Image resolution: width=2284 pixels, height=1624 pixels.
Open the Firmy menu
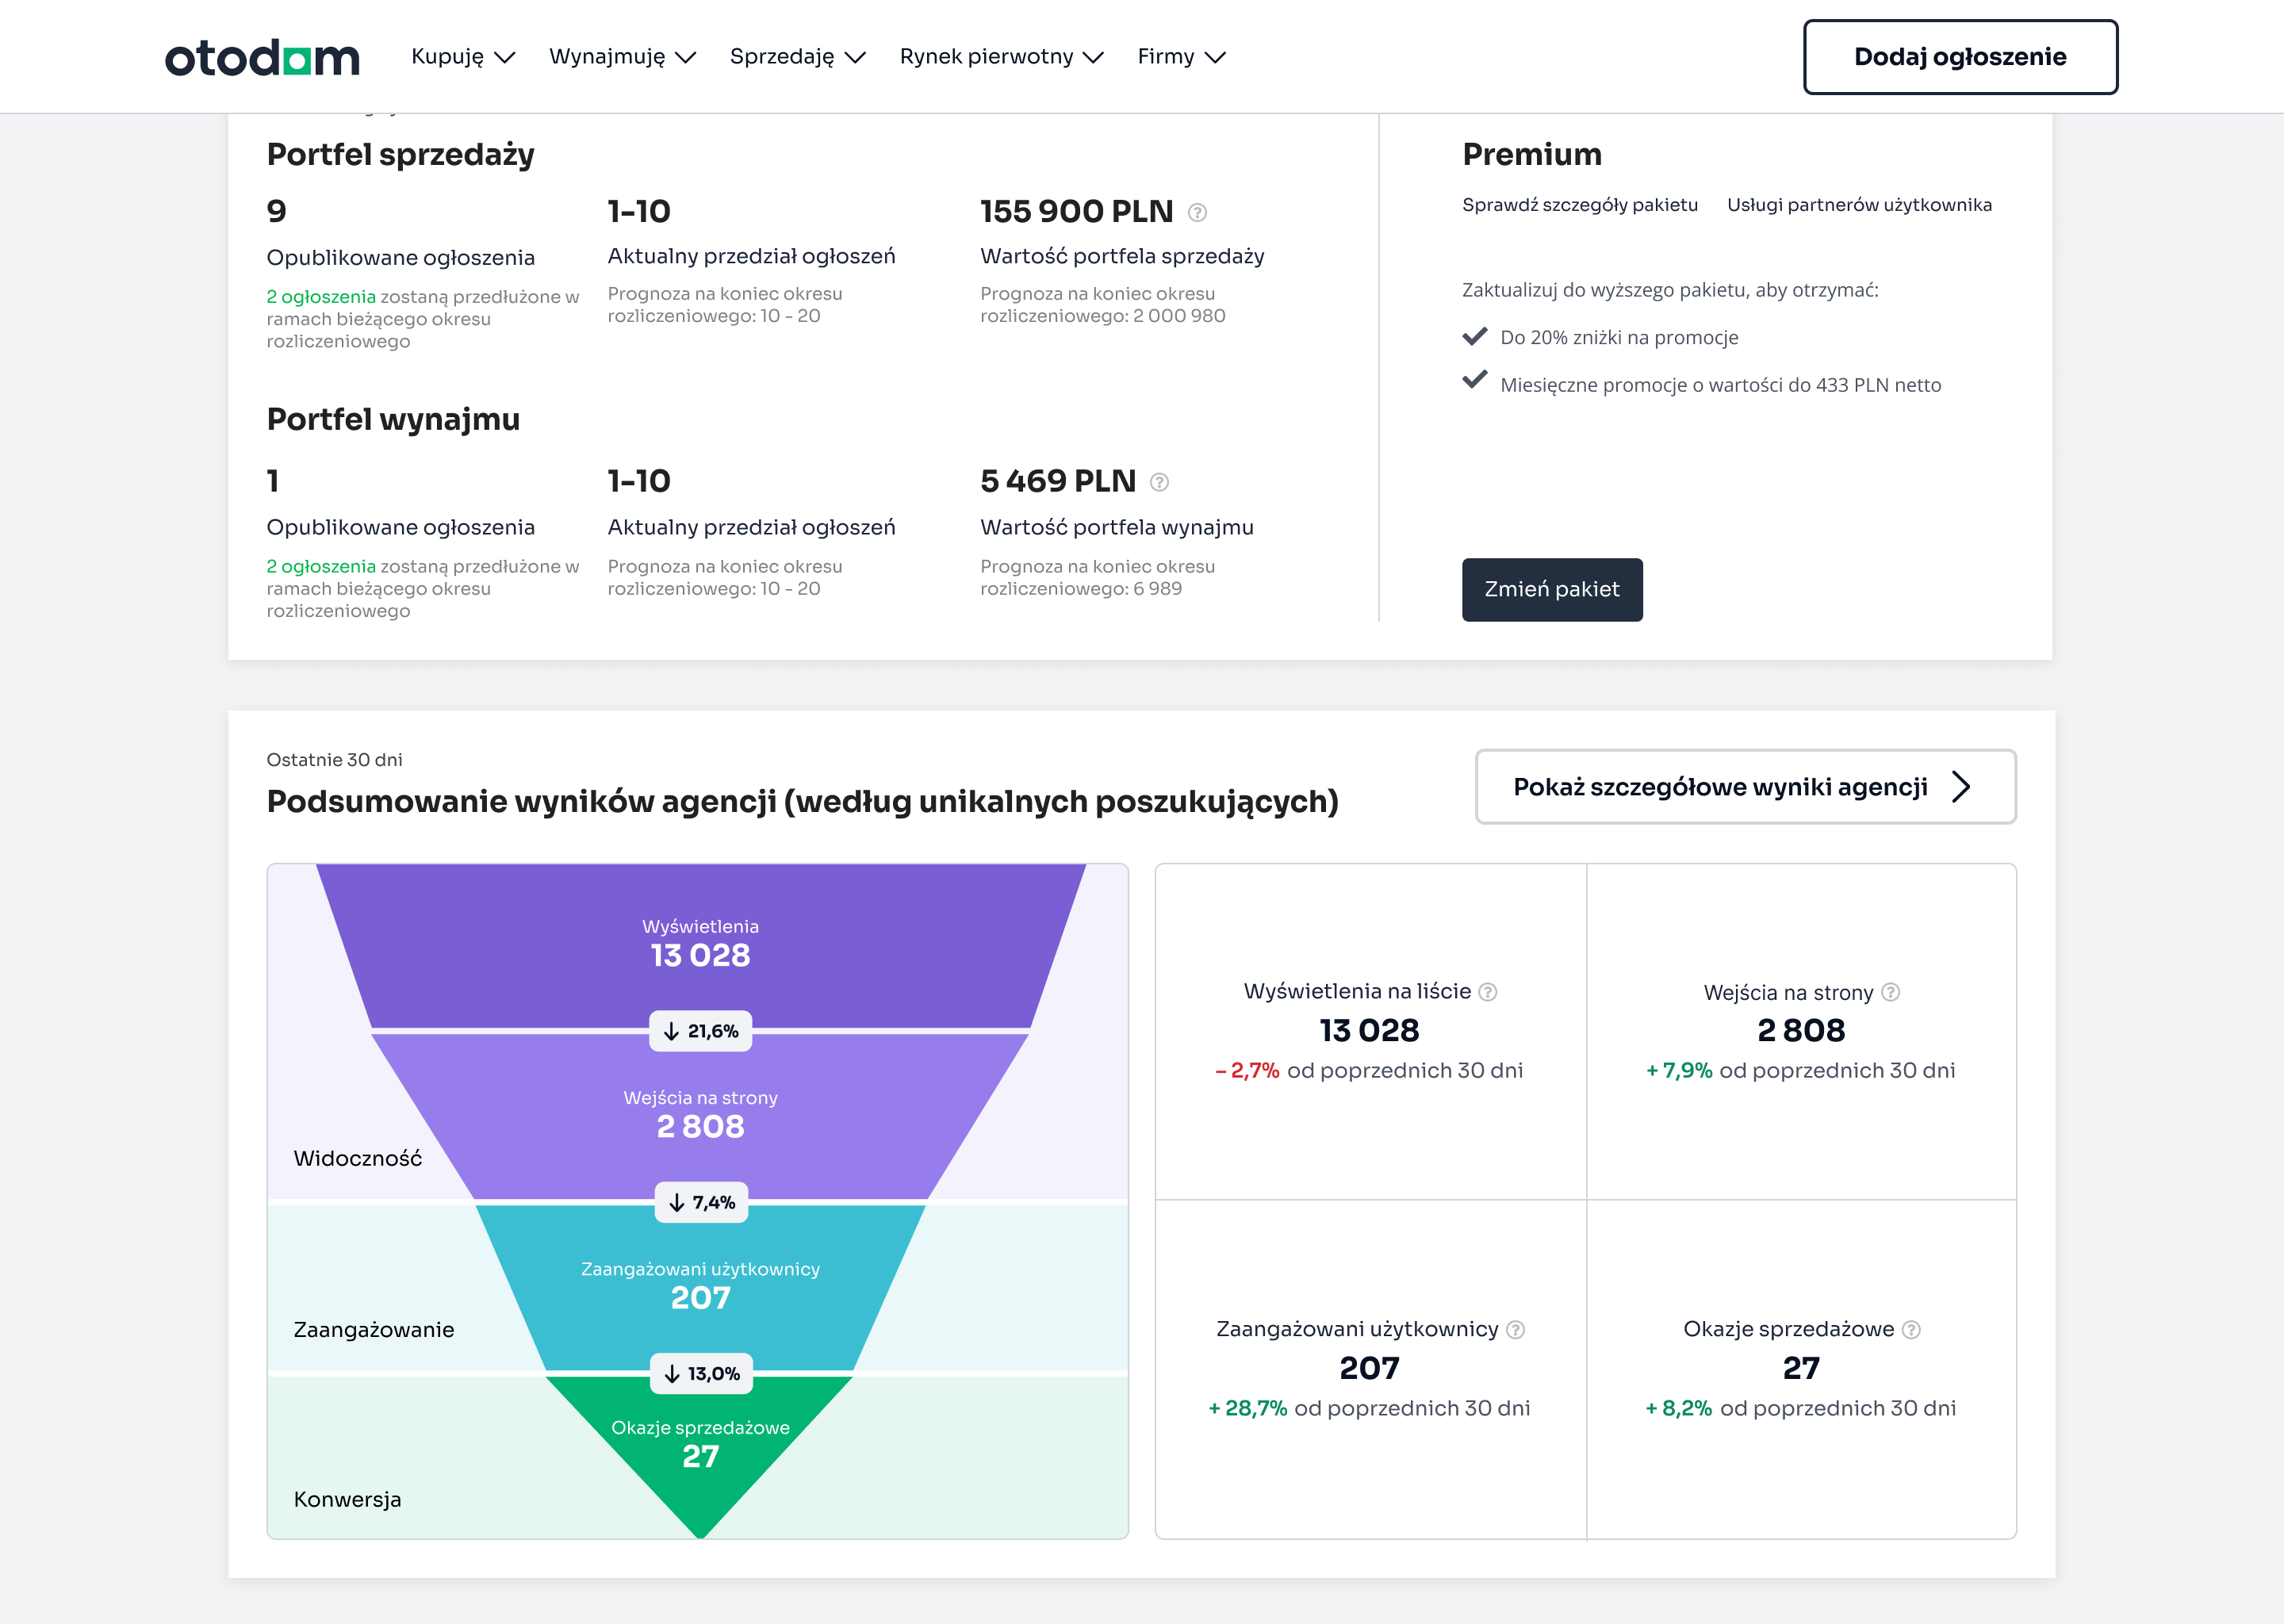point(1181,57)
